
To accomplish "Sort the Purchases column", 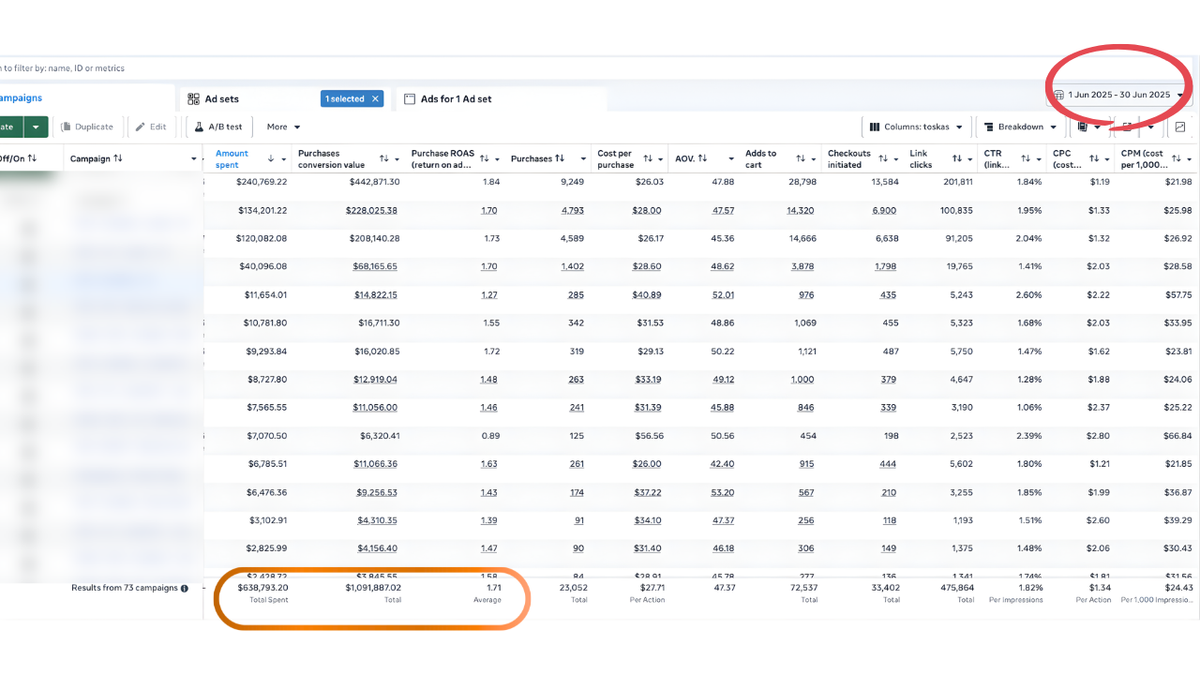I will (559, 159).
